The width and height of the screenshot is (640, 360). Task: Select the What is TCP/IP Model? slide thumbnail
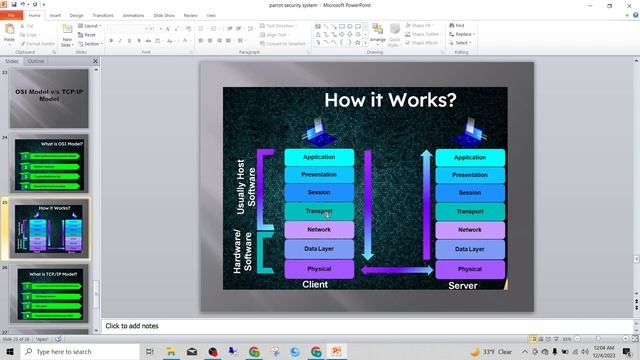click(x=49, y=294)
